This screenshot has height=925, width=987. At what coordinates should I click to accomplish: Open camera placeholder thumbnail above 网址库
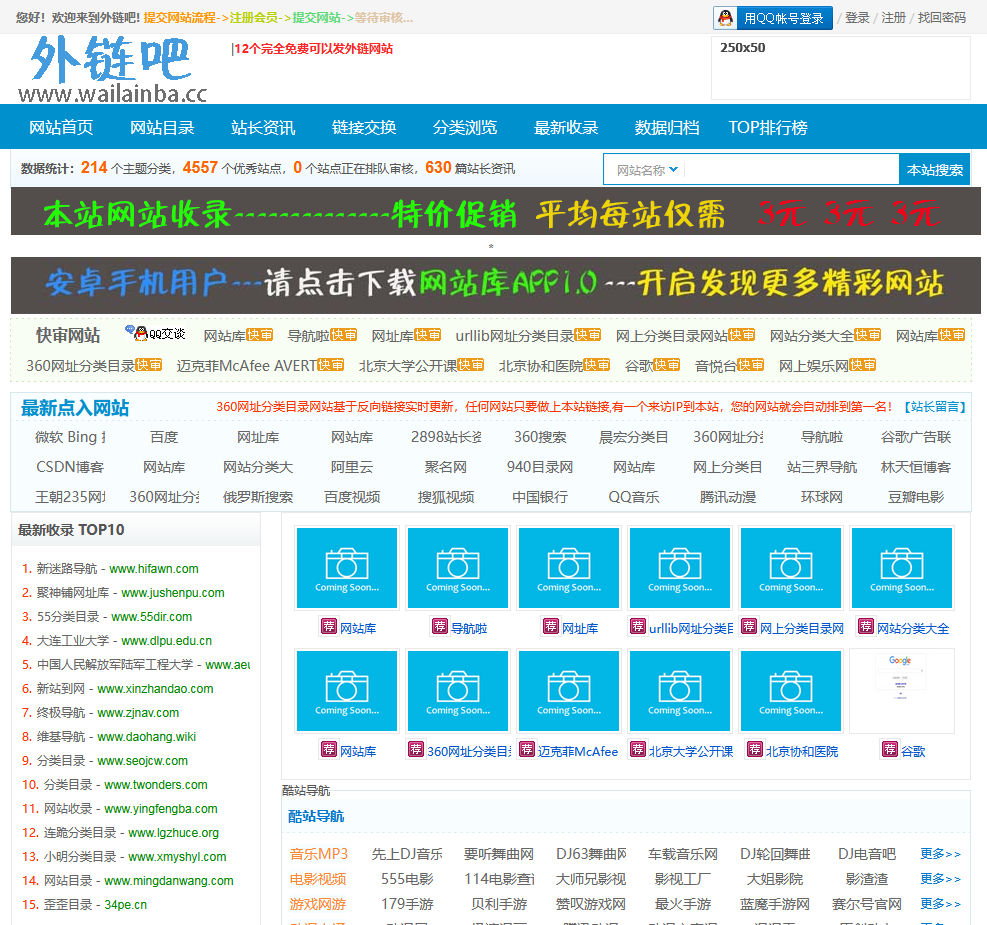coord(569,568)
